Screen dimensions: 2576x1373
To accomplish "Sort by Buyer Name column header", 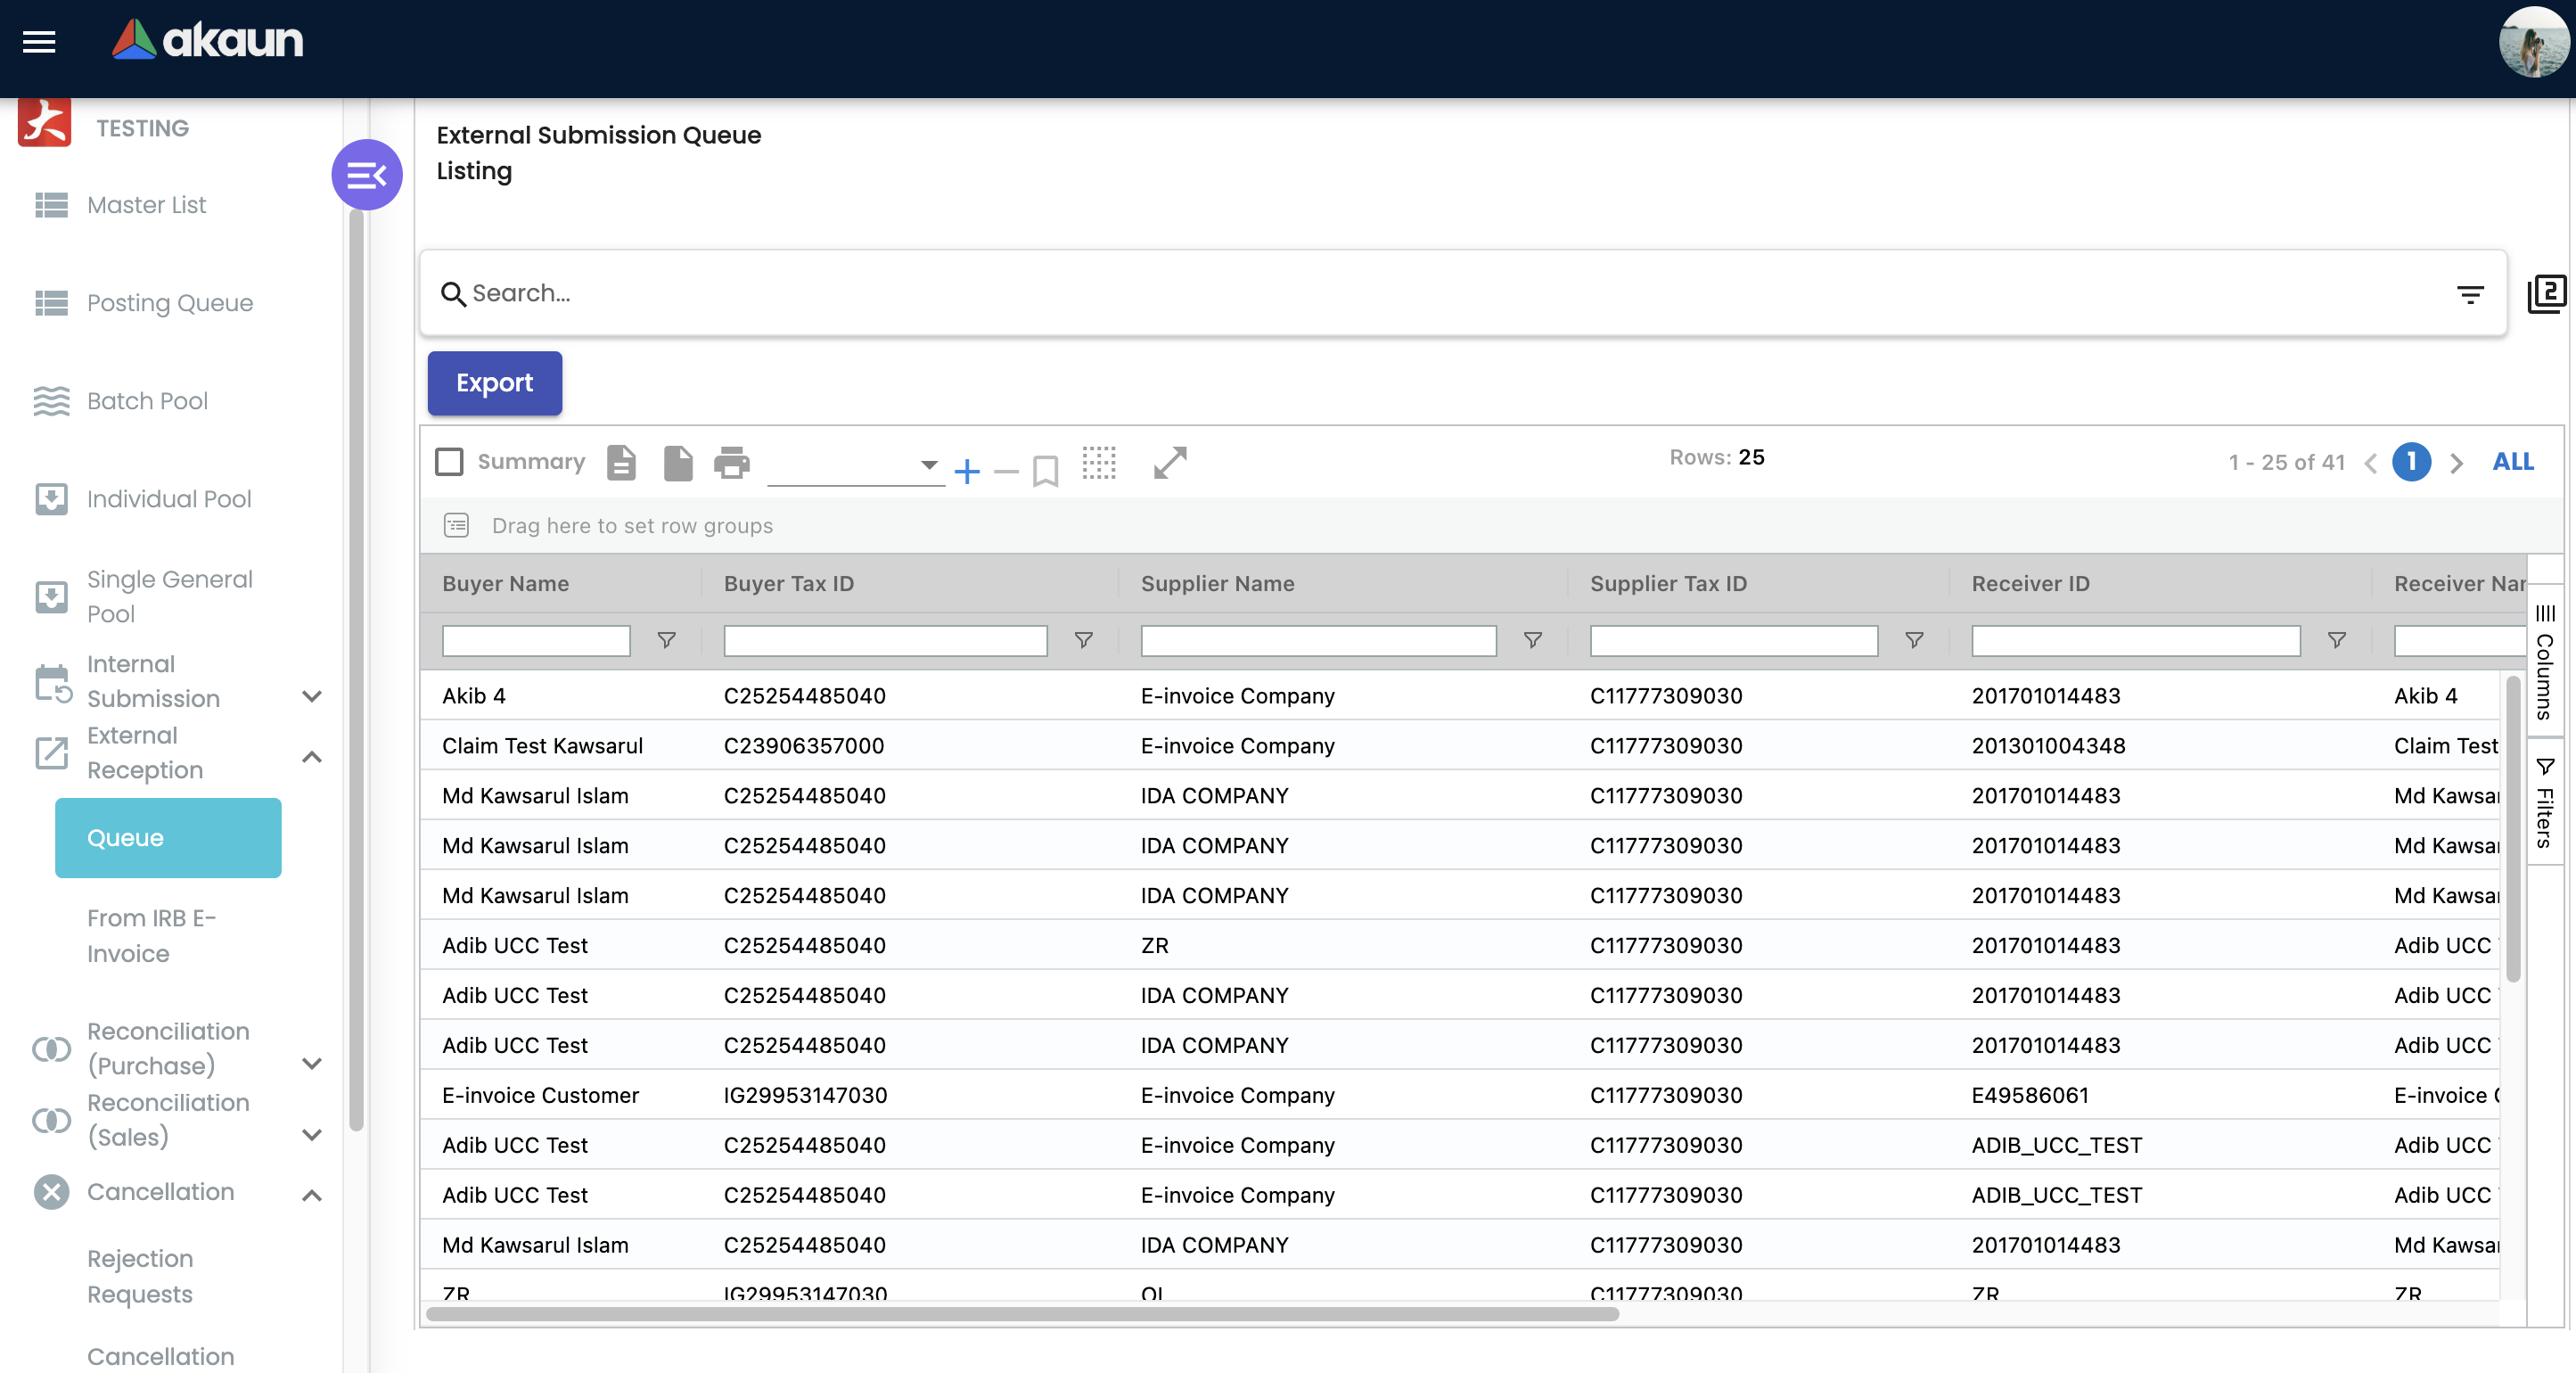I will click(505, 584).
